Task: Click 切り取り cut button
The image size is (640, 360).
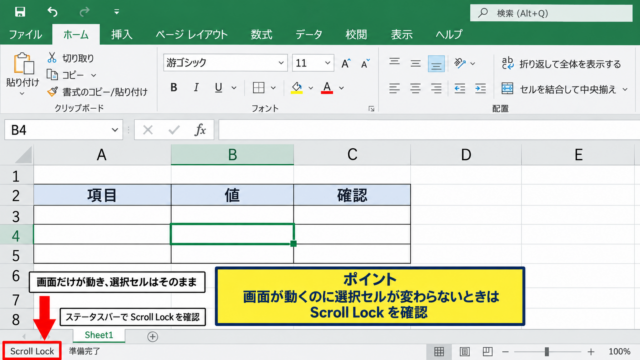Action: click(x=71, y=58)
